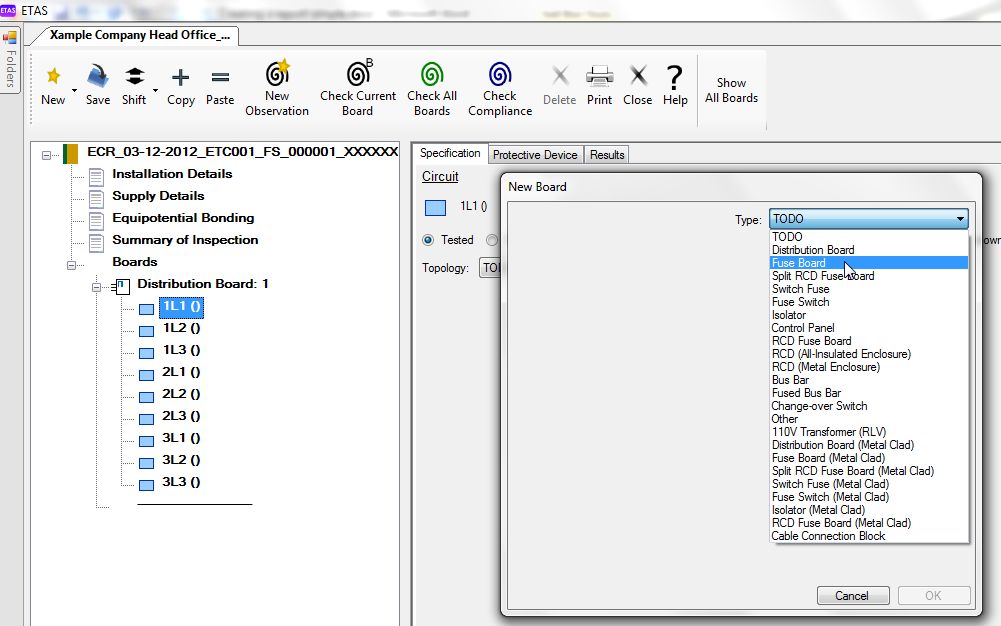Click the New Observation spiral icon
Screen dimensions: 1001x626
coord(278,72)
